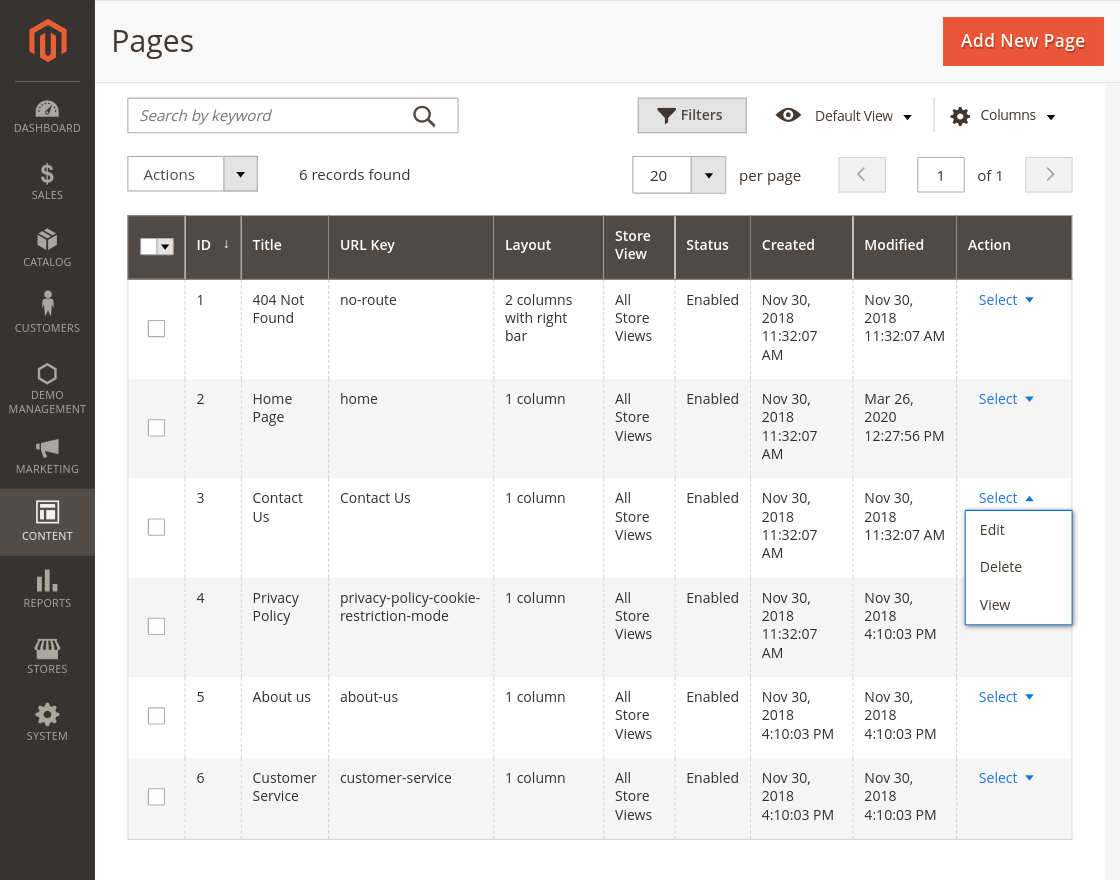
Task: Tick the Customer Service row checkbox
Action: (x=156, y=797)
